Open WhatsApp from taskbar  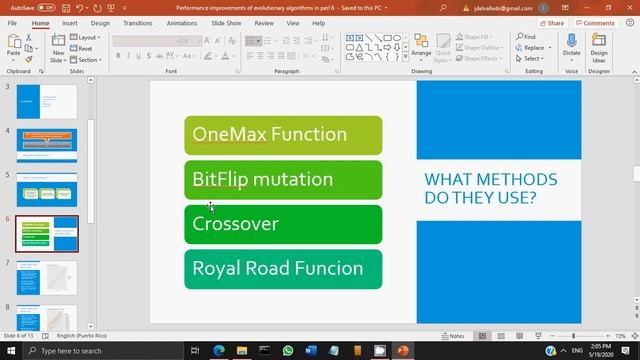point(288,350)
